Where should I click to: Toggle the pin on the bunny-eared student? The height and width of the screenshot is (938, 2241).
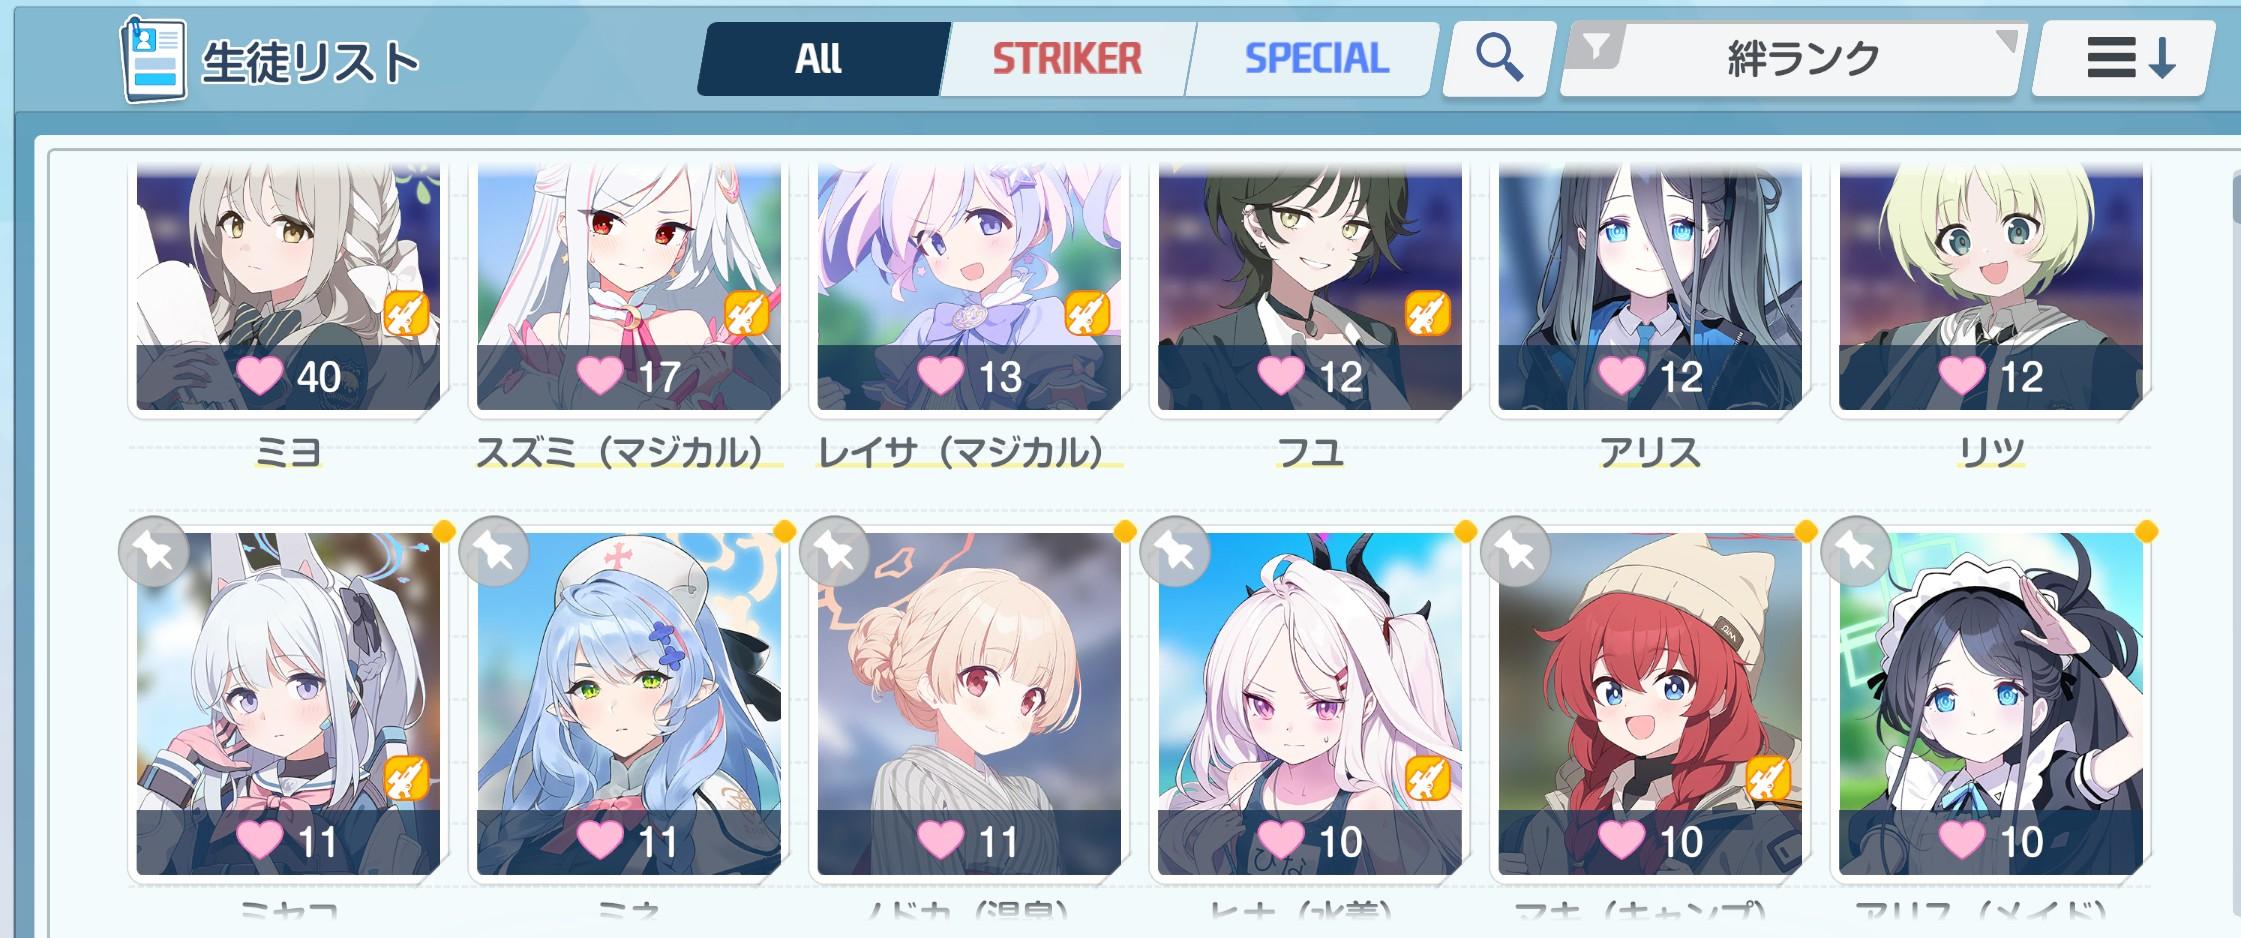[154, 552]
